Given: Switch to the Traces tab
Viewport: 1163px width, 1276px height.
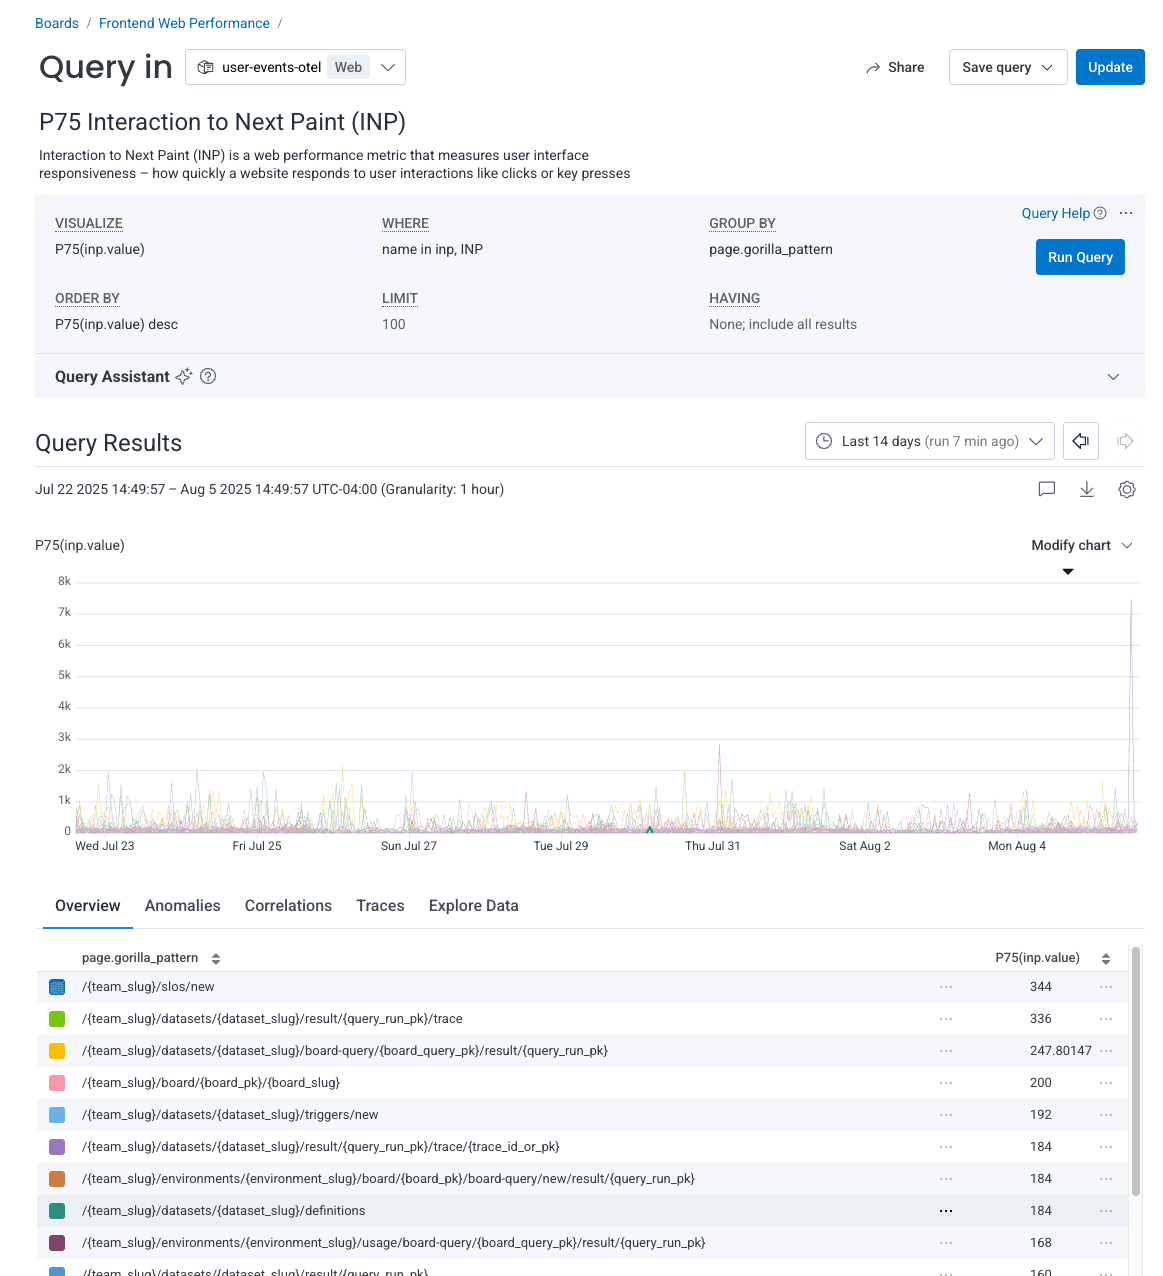Looking at the screenshot, I should click(380, 906).
